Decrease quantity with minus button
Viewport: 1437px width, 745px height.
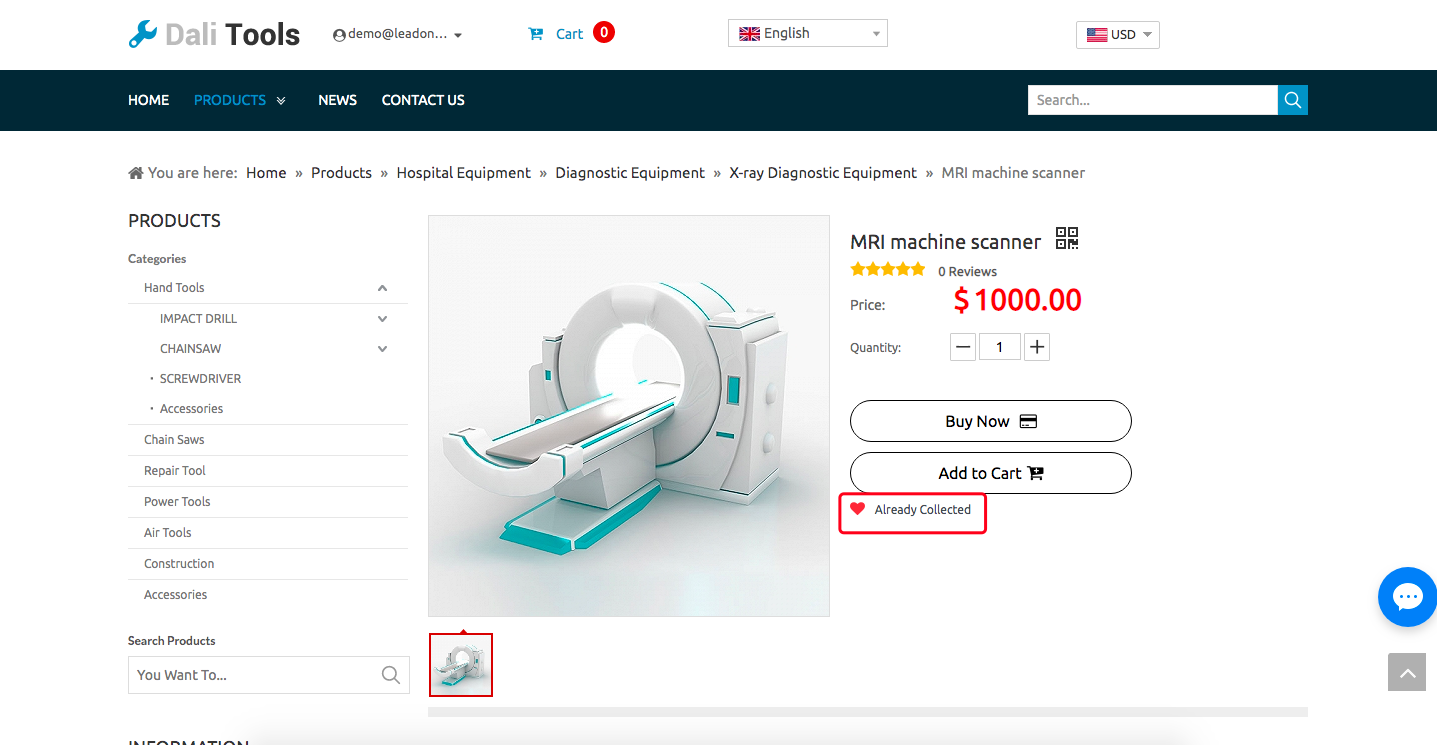coord(963,347)
